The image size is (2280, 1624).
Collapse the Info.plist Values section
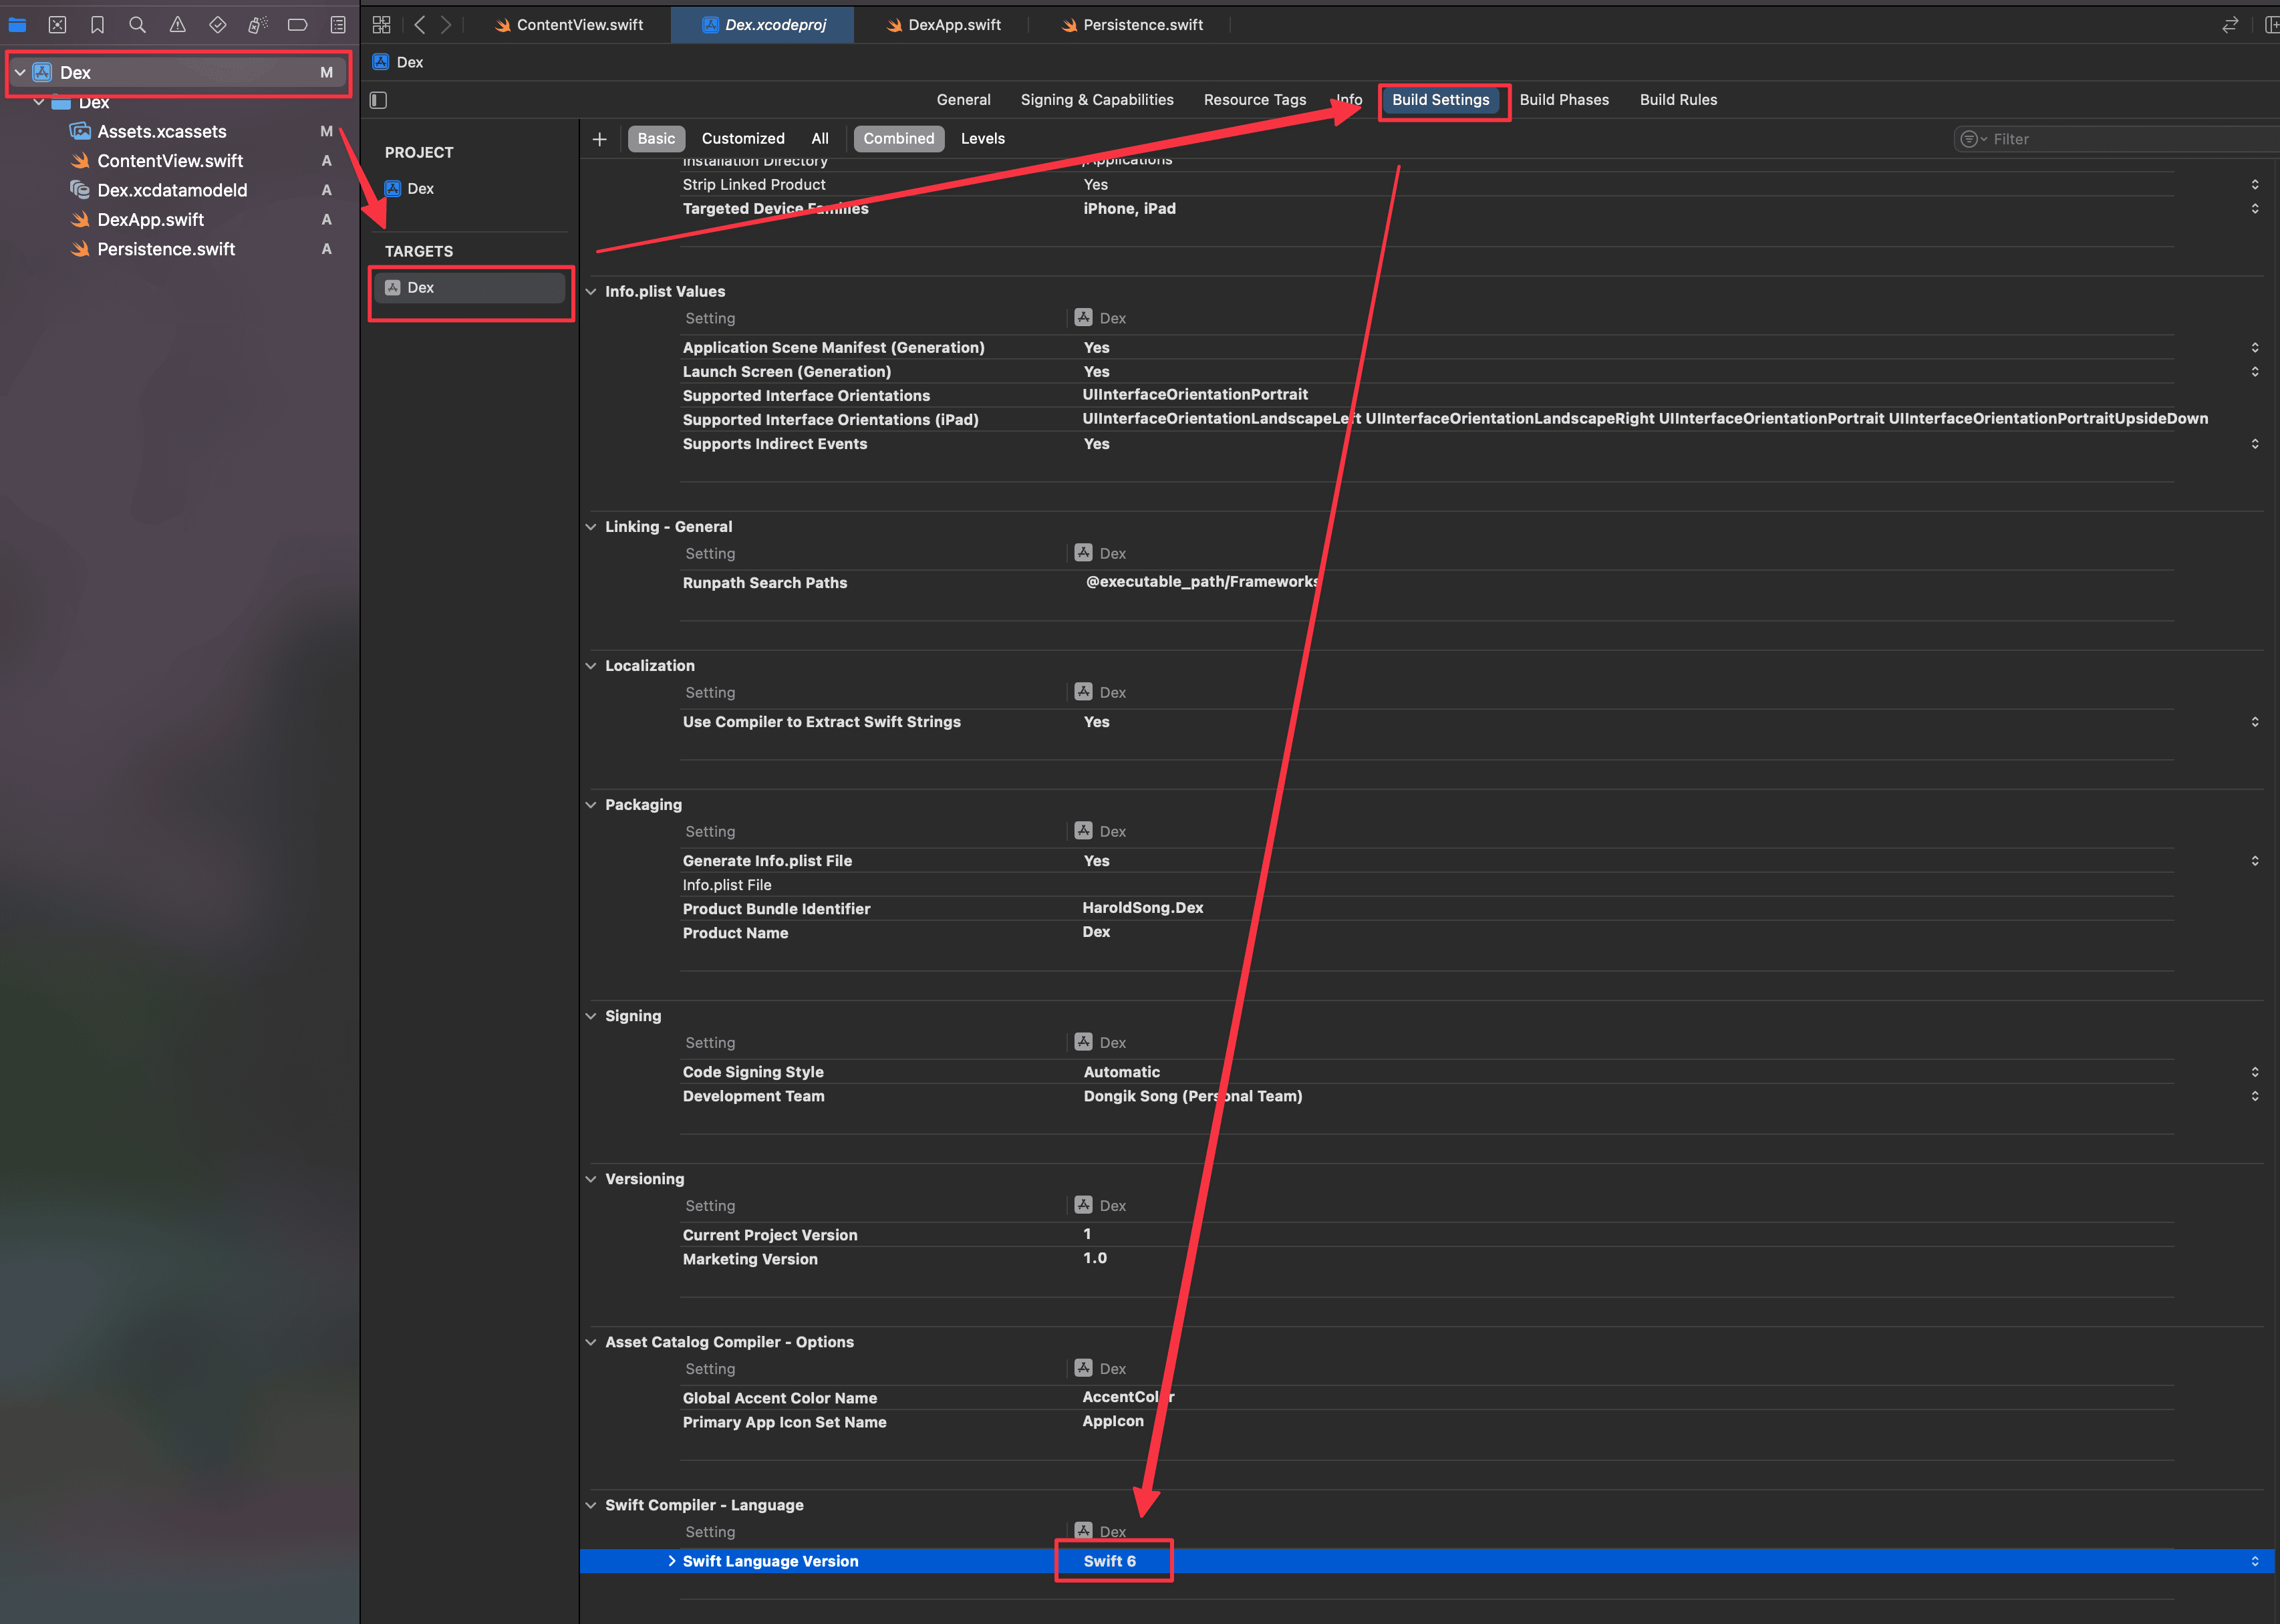pyautogui.click(x=591, y=291)
